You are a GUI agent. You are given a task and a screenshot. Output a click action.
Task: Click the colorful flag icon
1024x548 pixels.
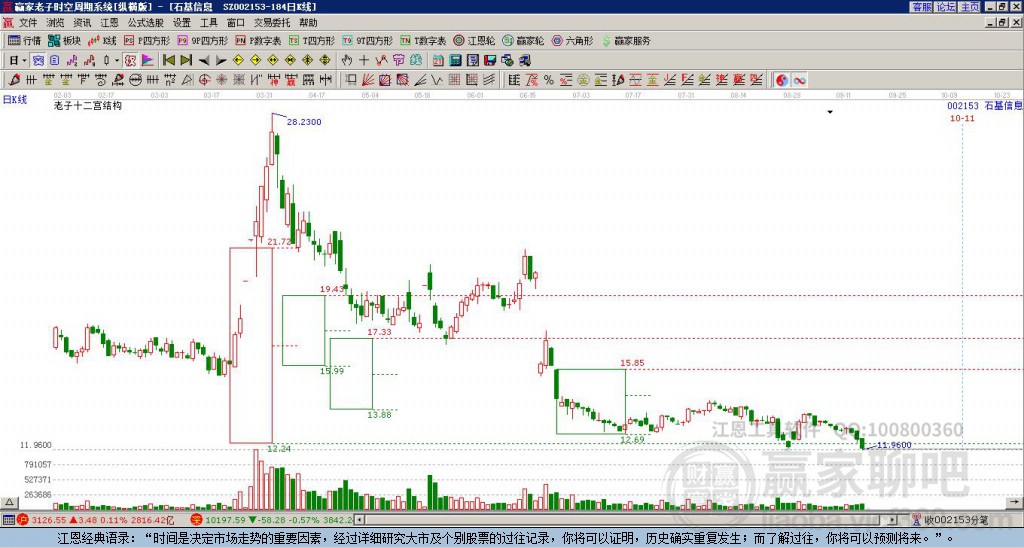148,61
